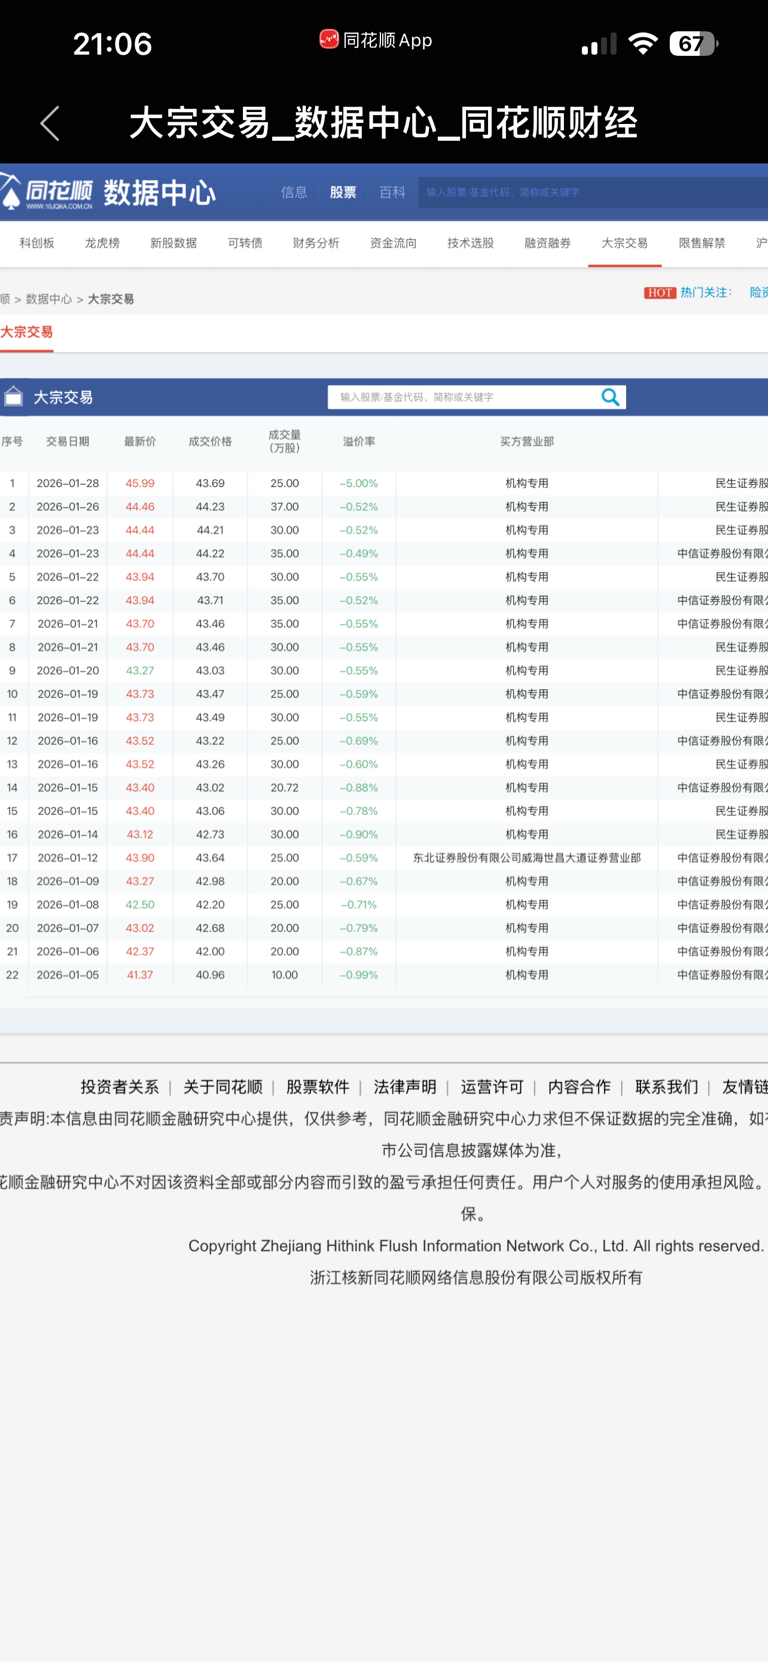Image resolution: width=768 pixels, height=1662 pixels.
Task: Select the 大宗交易 nav item
Action: click(625, 243)
